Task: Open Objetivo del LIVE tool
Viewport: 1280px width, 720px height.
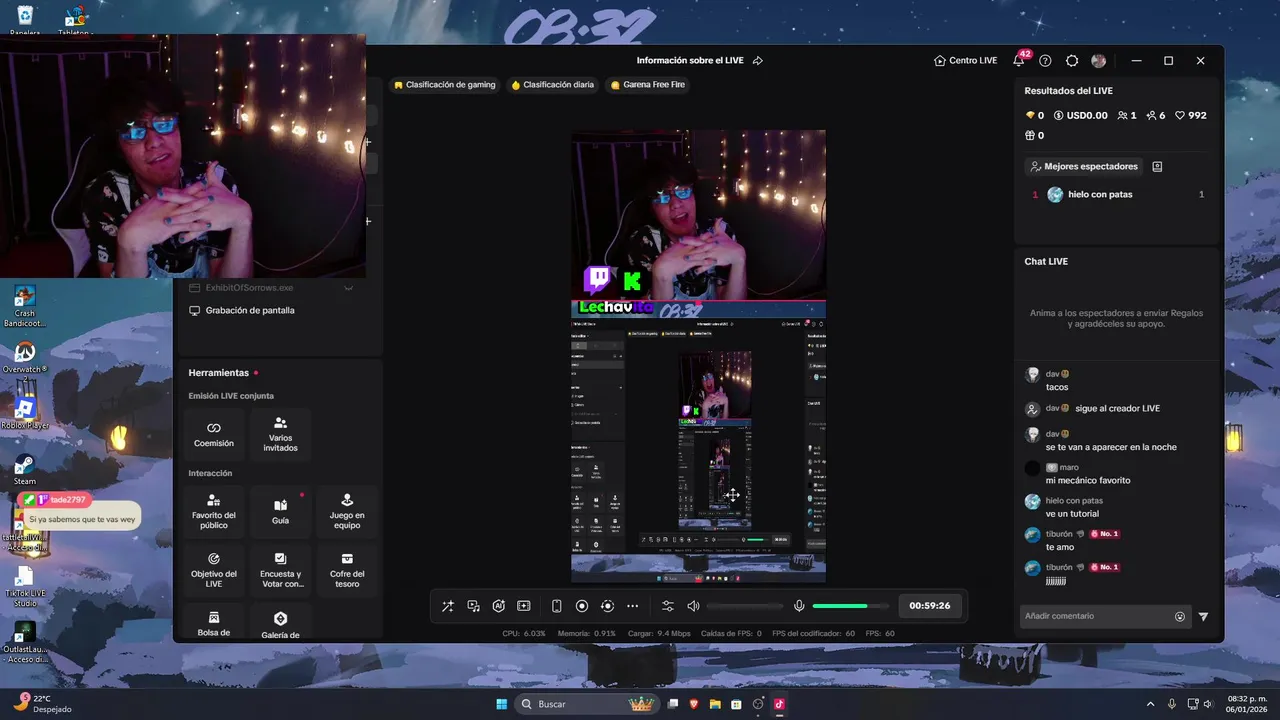Action: point(214,570)
